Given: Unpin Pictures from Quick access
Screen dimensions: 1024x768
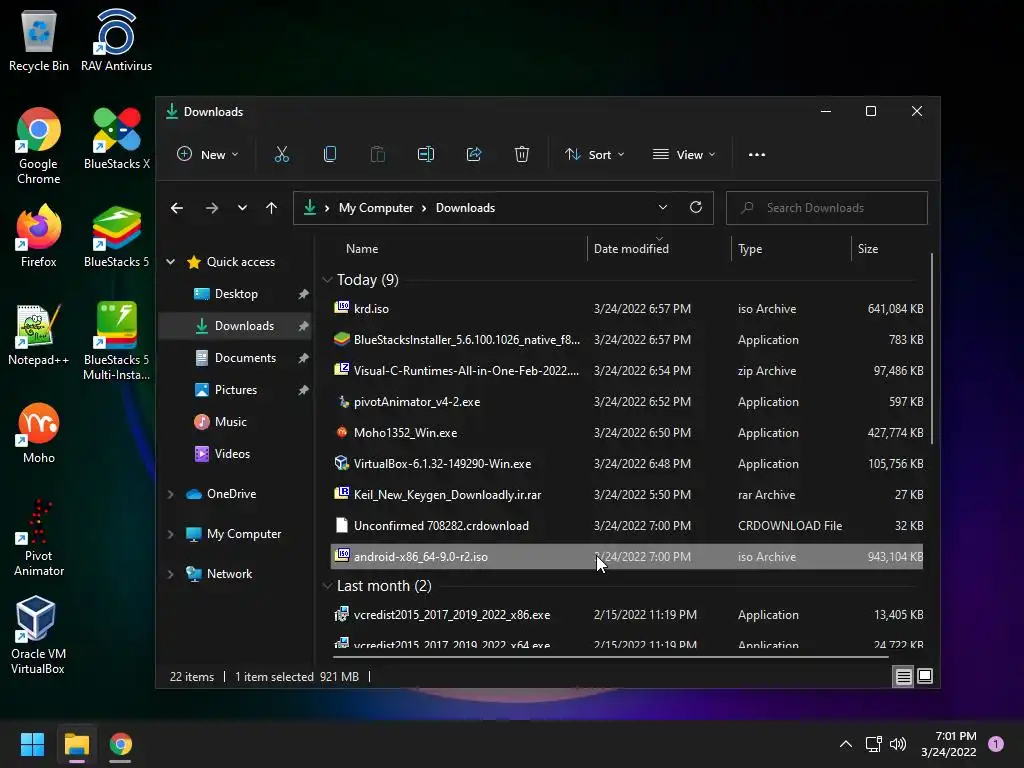Looking at the screenshot, I should [303, 391].
